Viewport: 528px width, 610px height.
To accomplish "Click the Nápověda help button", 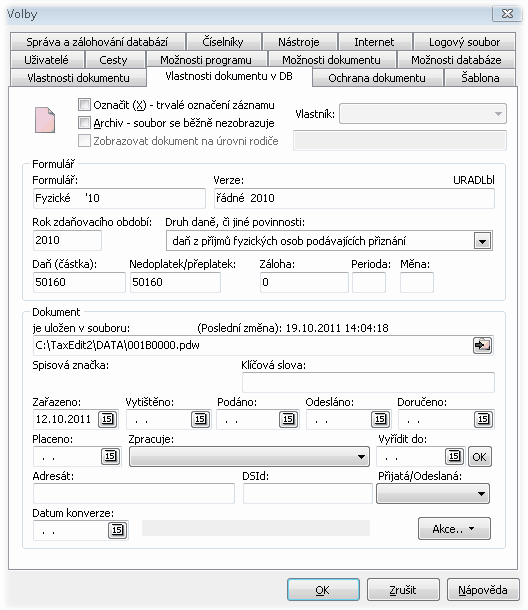I will (482, 590).
